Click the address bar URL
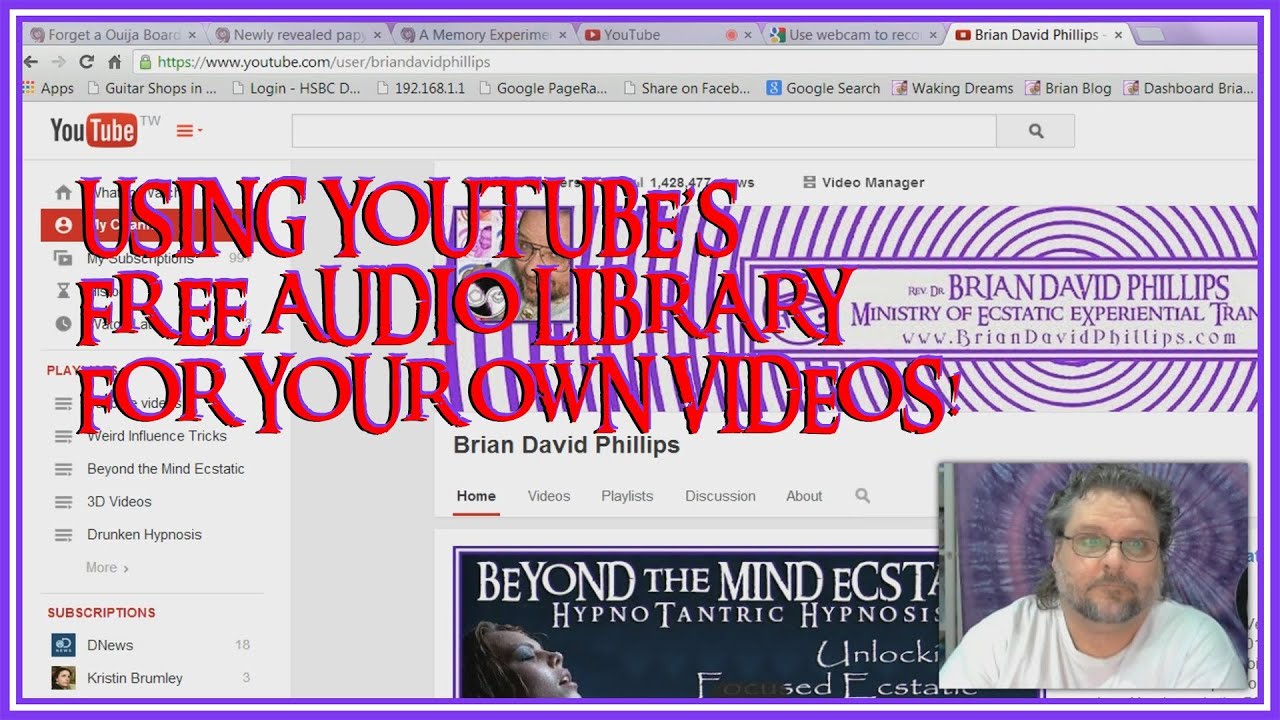Viewport: 1280px width, 720px height. click(324, 62)
